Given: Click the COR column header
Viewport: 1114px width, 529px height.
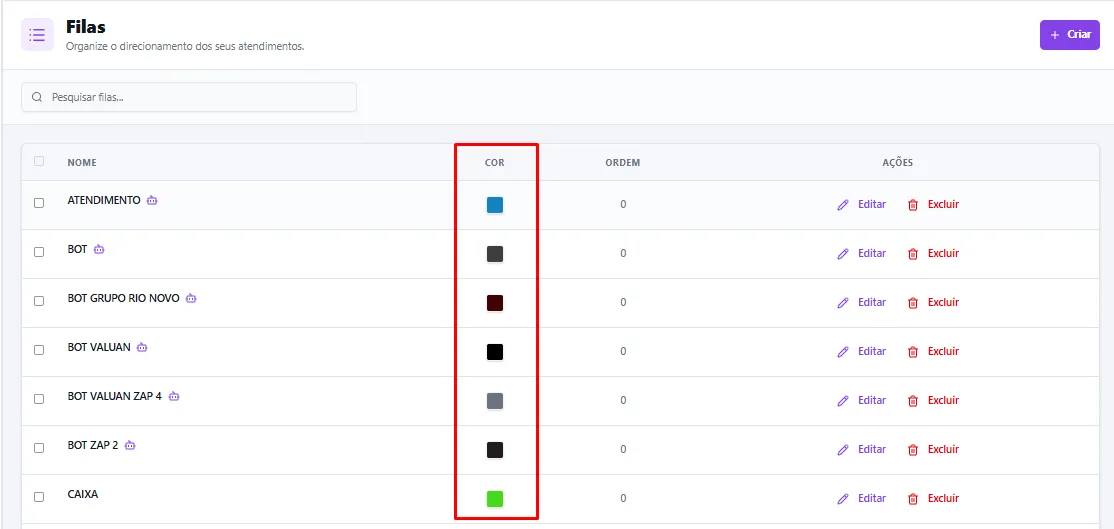Looking at the screenshot, I should point(494,163).
